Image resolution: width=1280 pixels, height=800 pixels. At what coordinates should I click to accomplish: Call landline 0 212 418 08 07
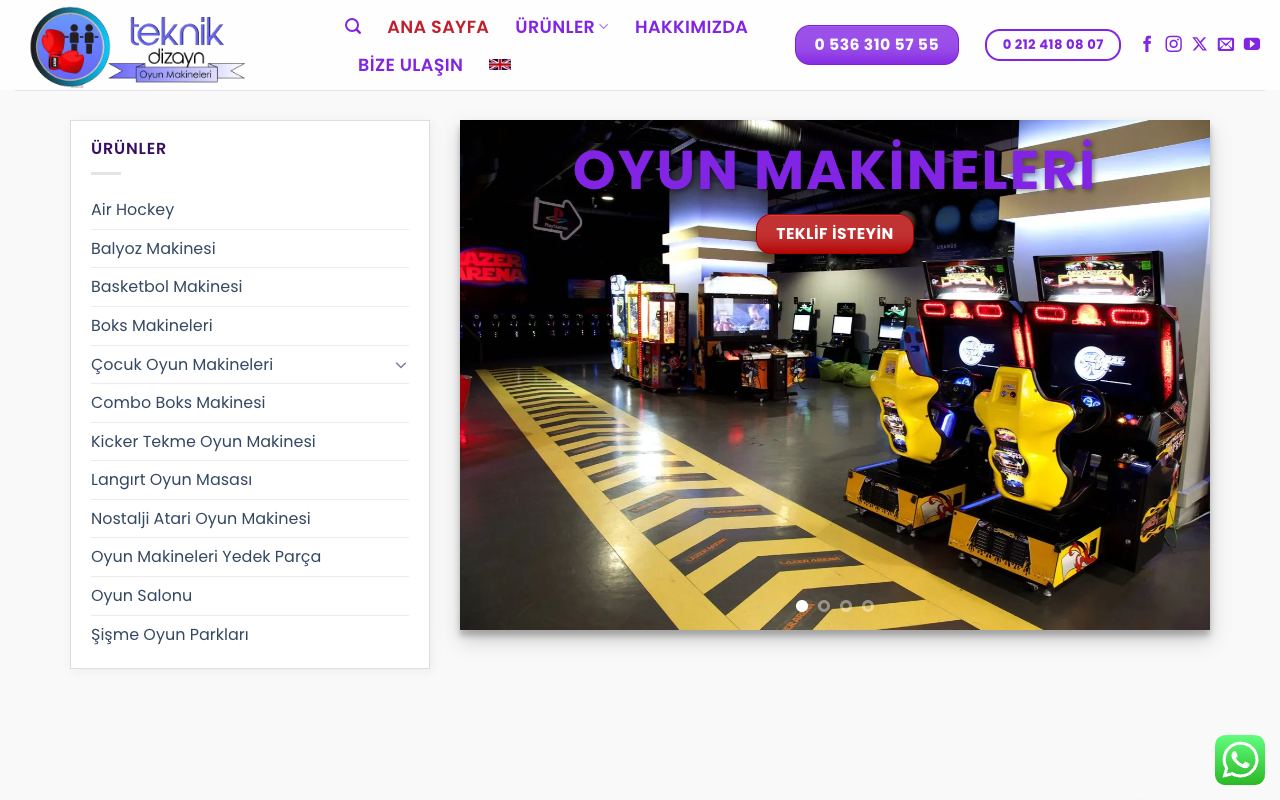[x=1053, y=45]
